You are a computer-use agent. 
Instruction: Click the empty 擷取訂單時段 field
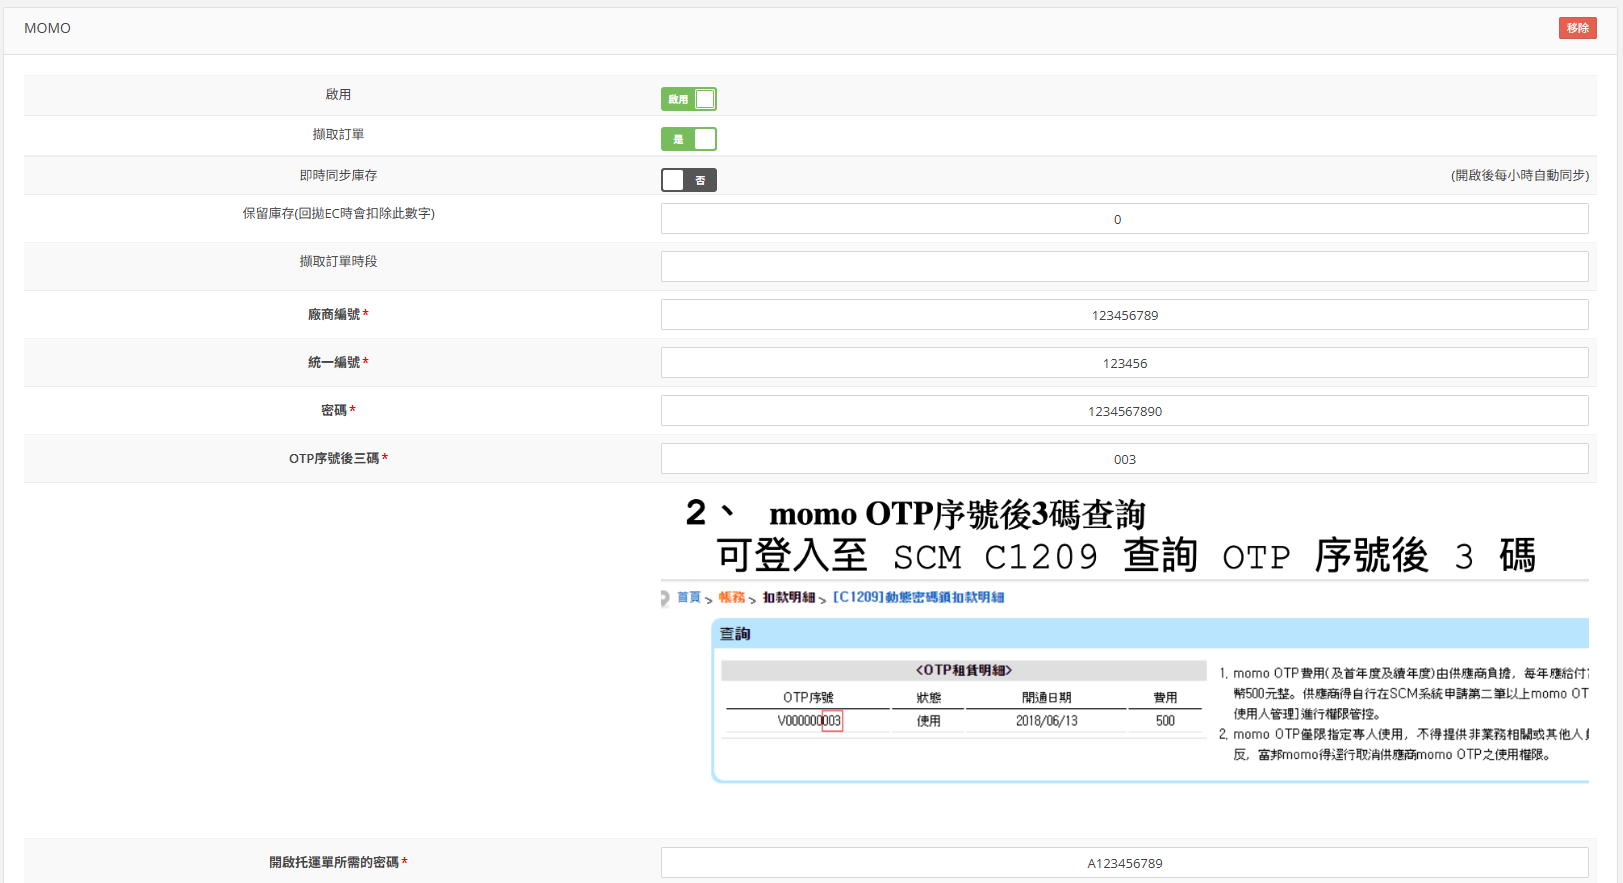click(1124, 266)
